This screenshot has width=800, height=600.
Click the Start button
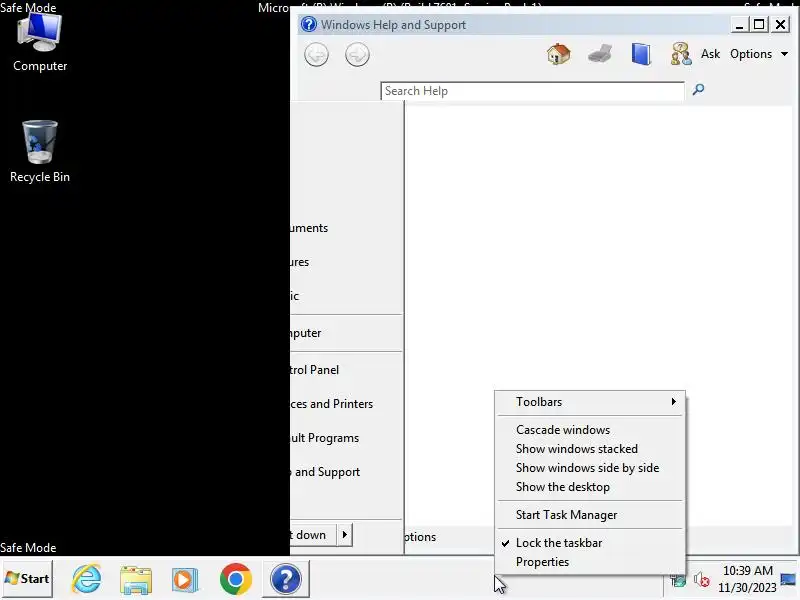27,579
